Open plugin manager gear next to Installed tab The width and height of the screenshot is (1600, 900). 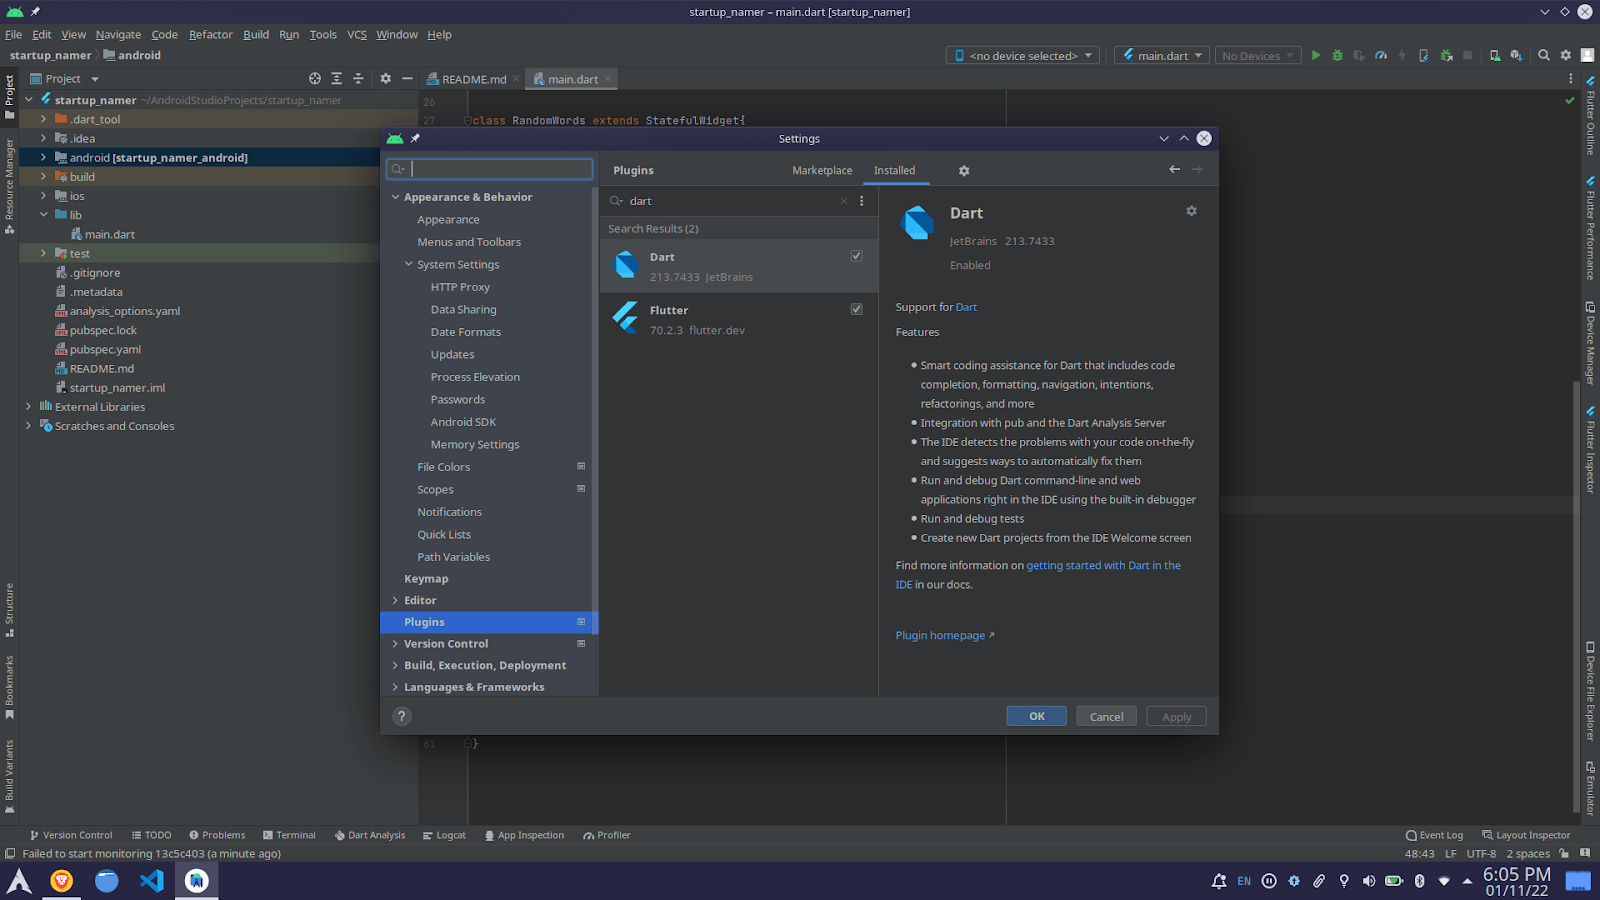click(964, 171)
